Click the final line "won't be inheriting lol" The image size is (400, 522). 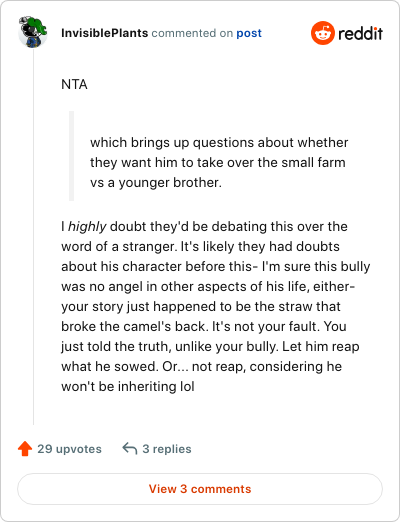(128, 386)
